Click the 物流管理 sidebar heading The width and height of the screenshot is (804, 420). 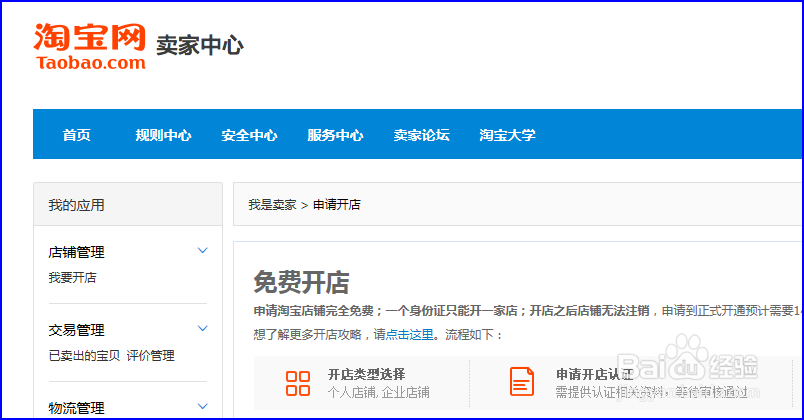pos(76,408)
